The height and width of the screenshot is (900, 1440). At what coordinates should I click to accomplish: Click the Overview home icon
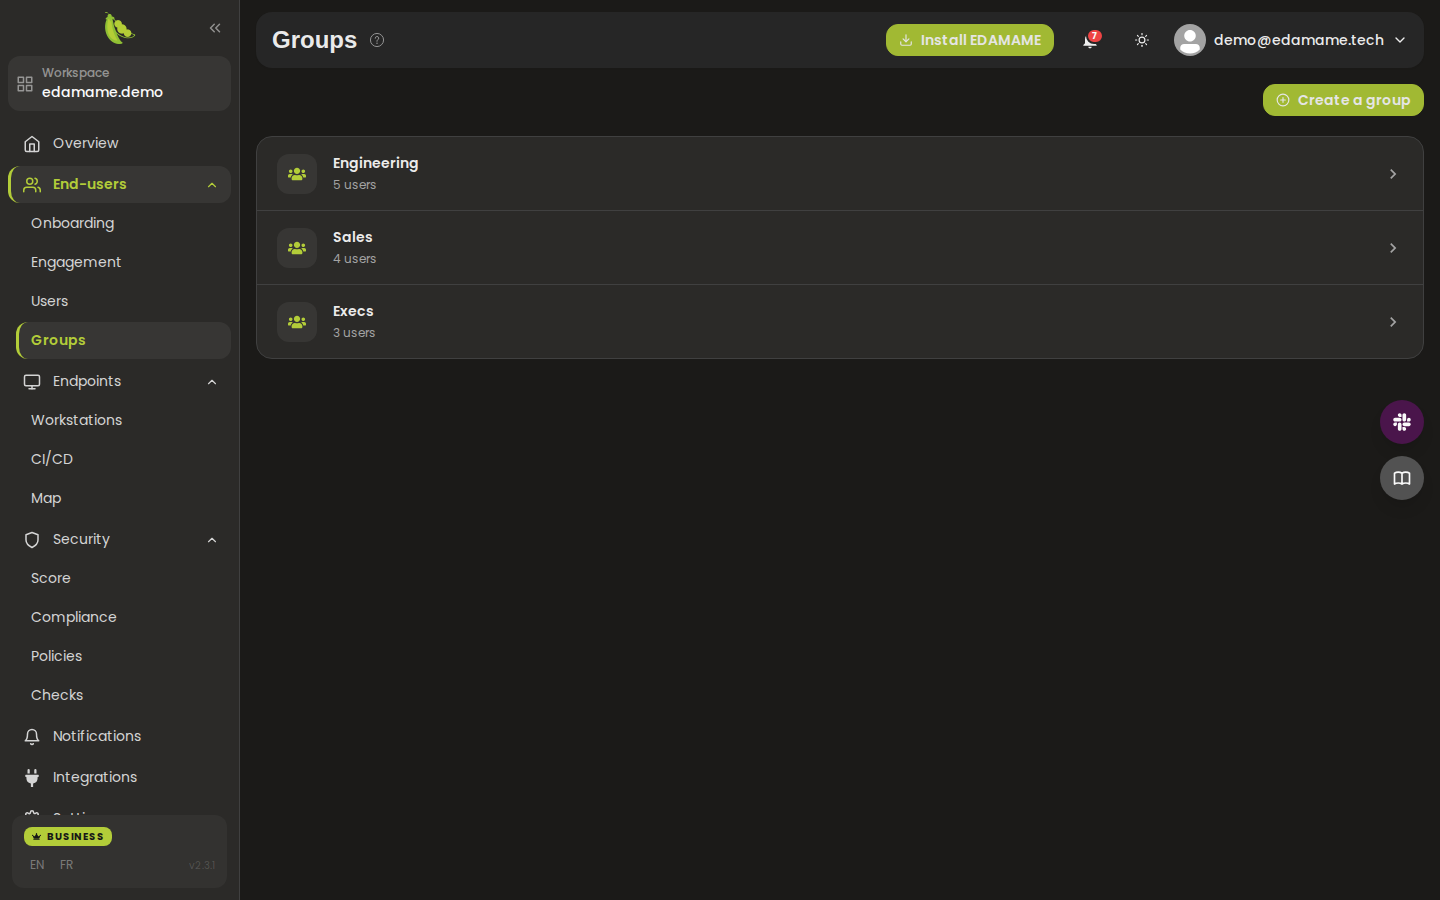[x=32, y=144]
